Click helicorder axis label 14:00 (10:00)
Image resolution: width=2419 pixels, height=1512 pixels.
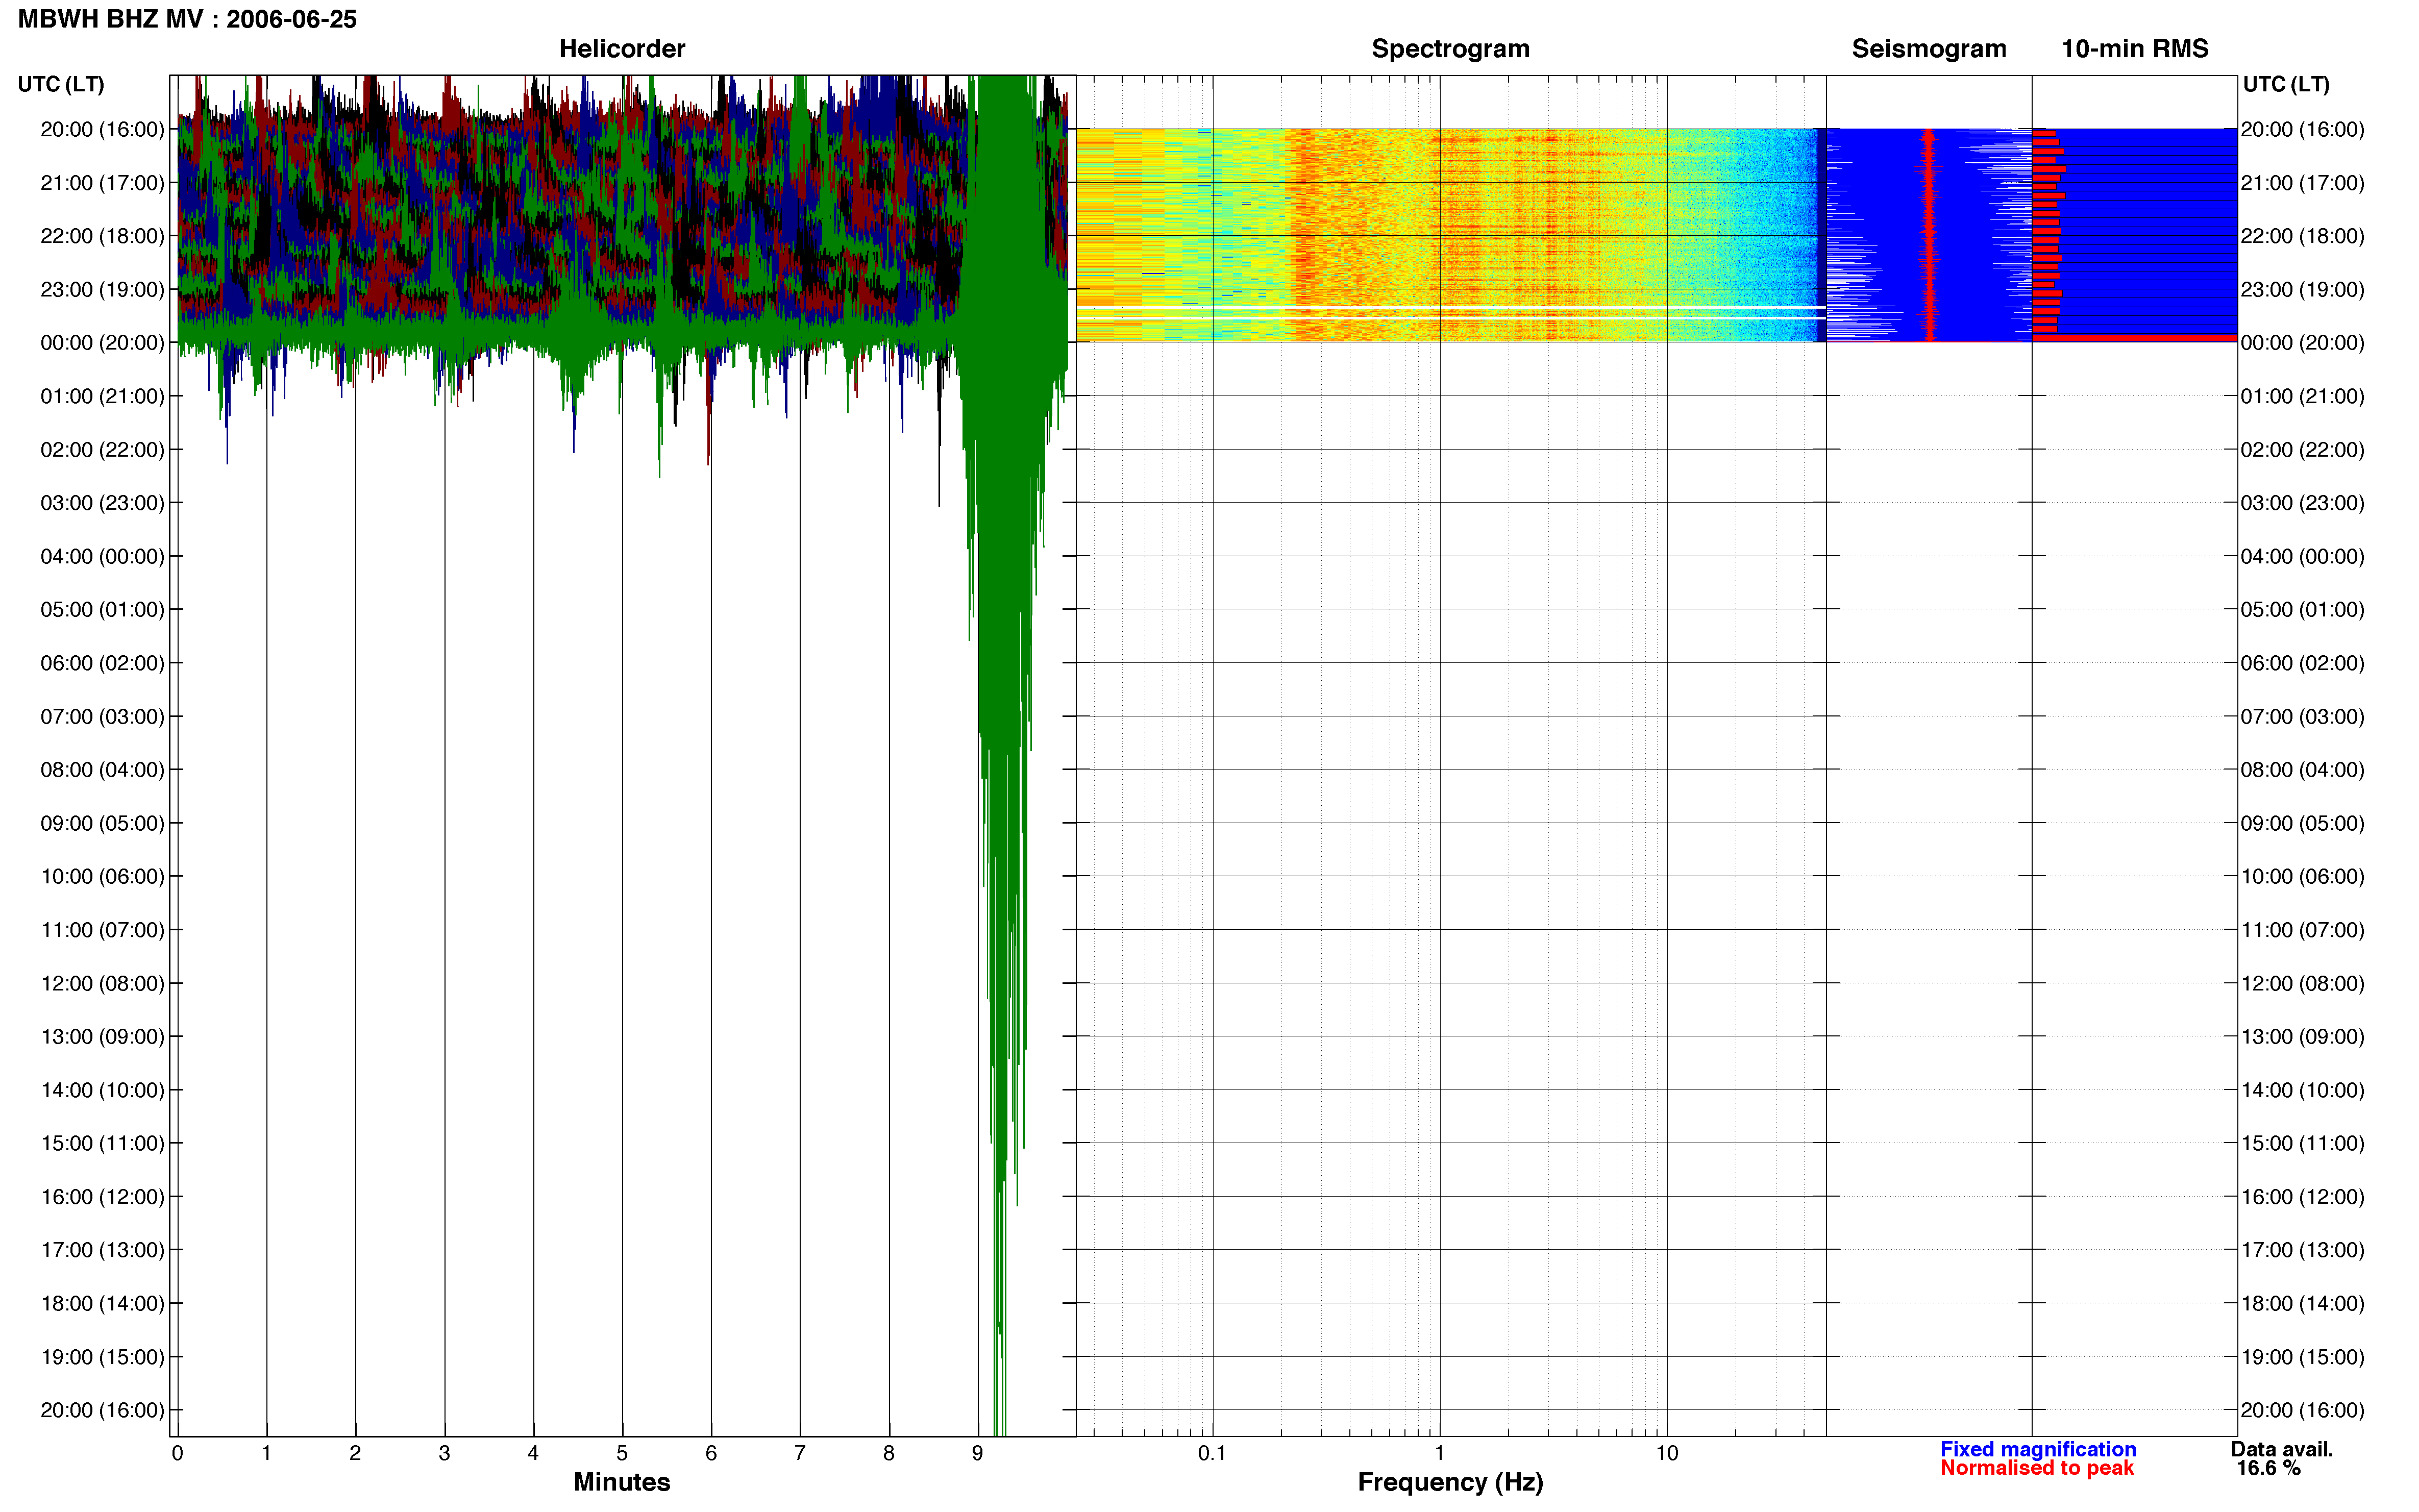(102, 1090)
